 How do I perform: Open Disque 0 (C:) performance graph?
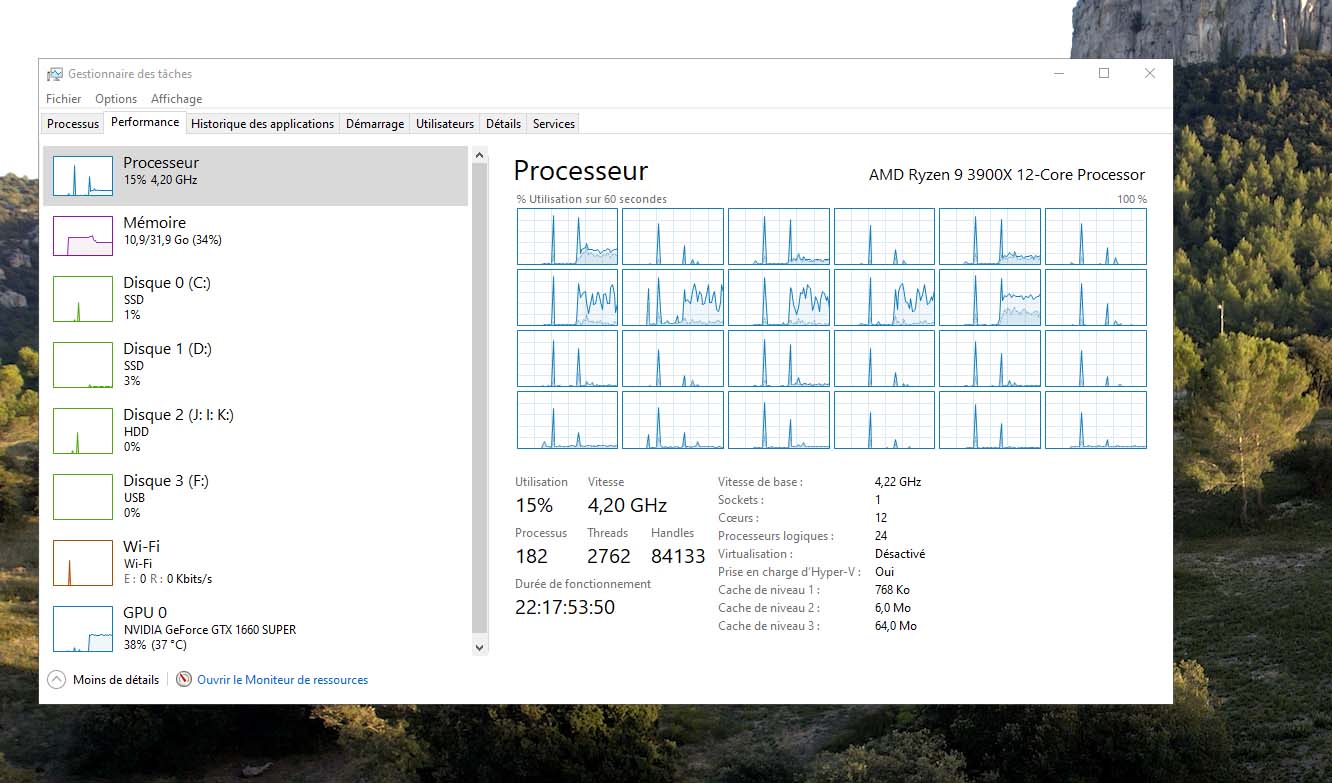tap(82, 298)
